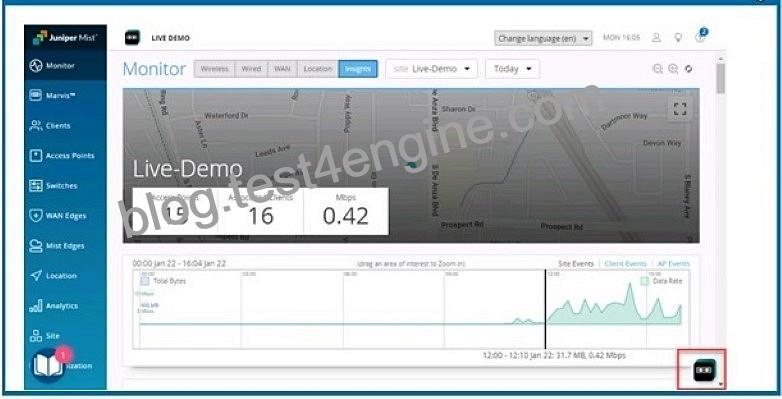782x399 pixels.
Task: Open the user account icon
Action: pos(657,38)
